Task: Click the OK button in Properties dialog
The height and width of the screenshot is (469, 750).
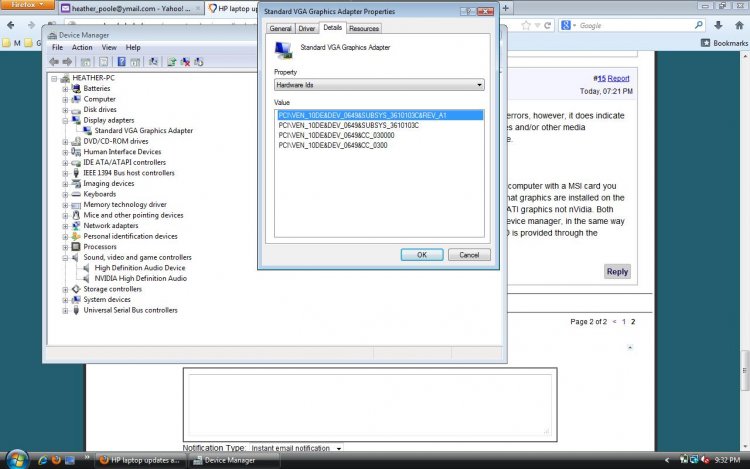Action: 422,255
